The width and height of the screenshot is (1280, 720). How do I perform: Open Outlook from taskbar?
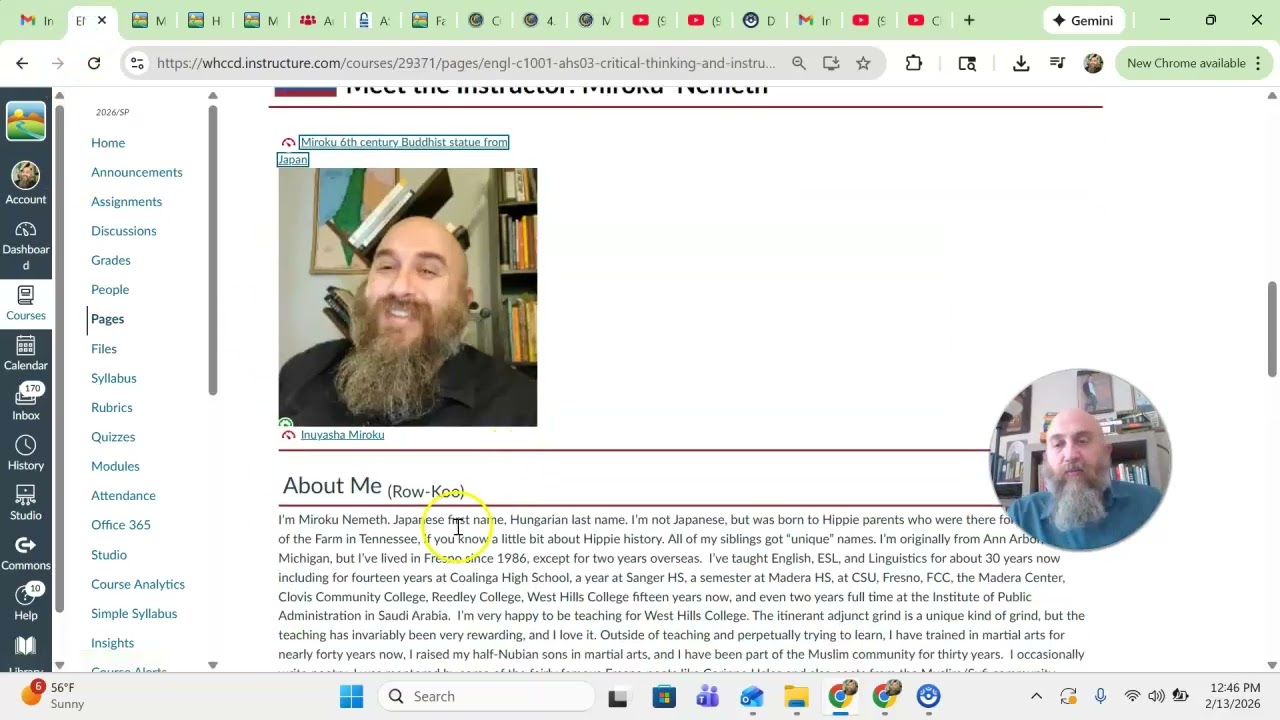coord(752,696)
